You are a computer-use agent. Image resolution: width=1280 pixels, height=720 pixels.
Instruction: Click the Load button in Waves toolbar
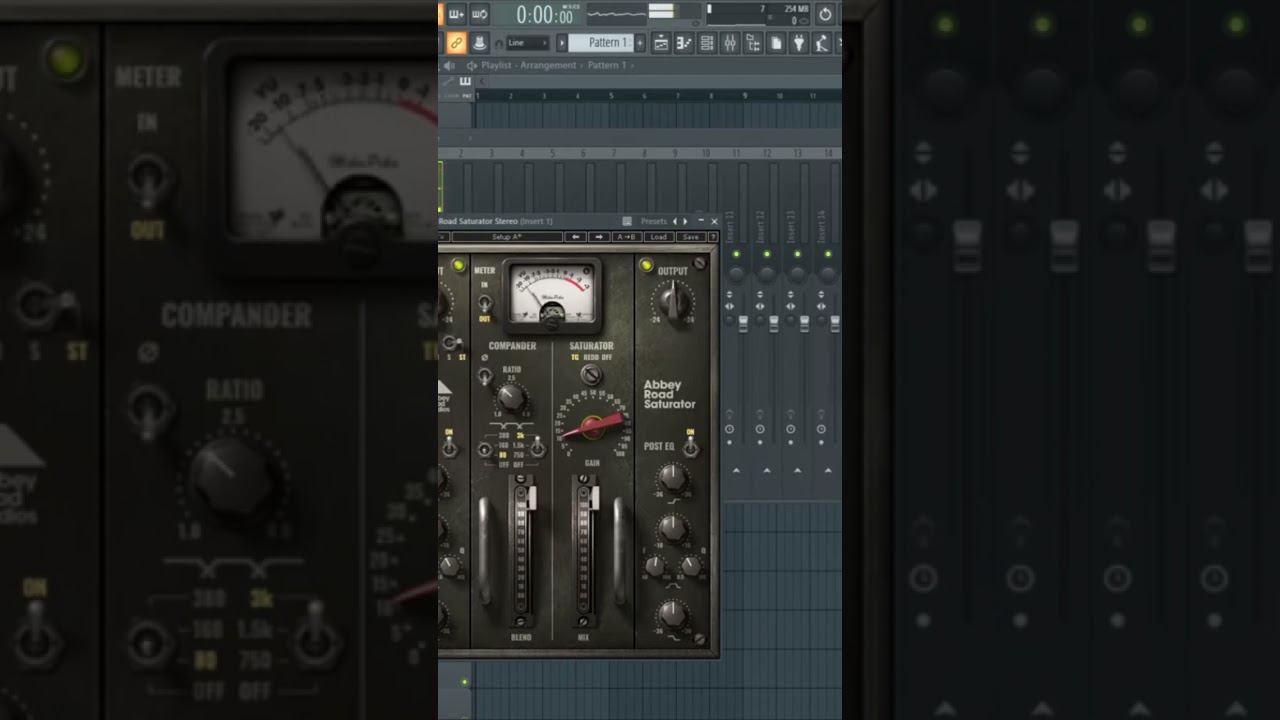point(658,237)
